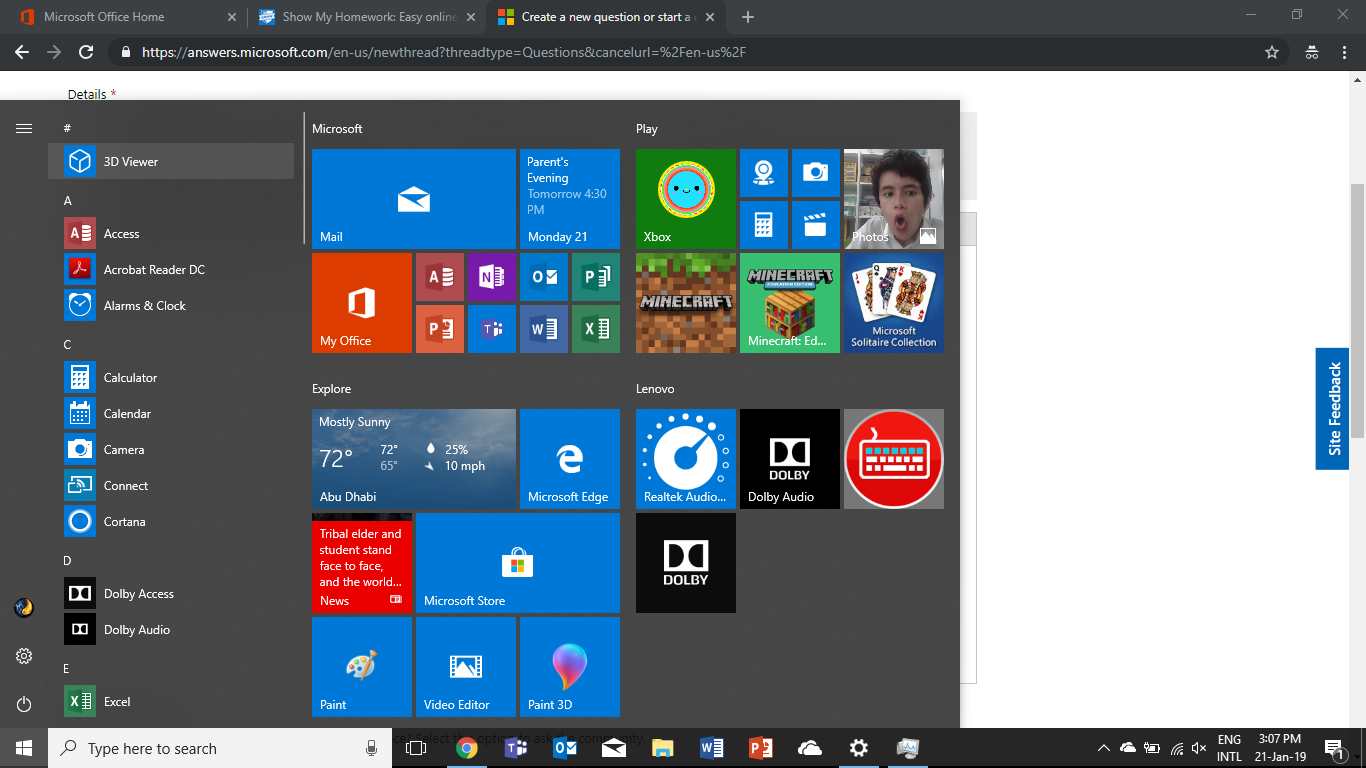This screenshot has height=768, width=1366.
Task: Click the 'C' letter header in app list
Action: coord(68,345)
